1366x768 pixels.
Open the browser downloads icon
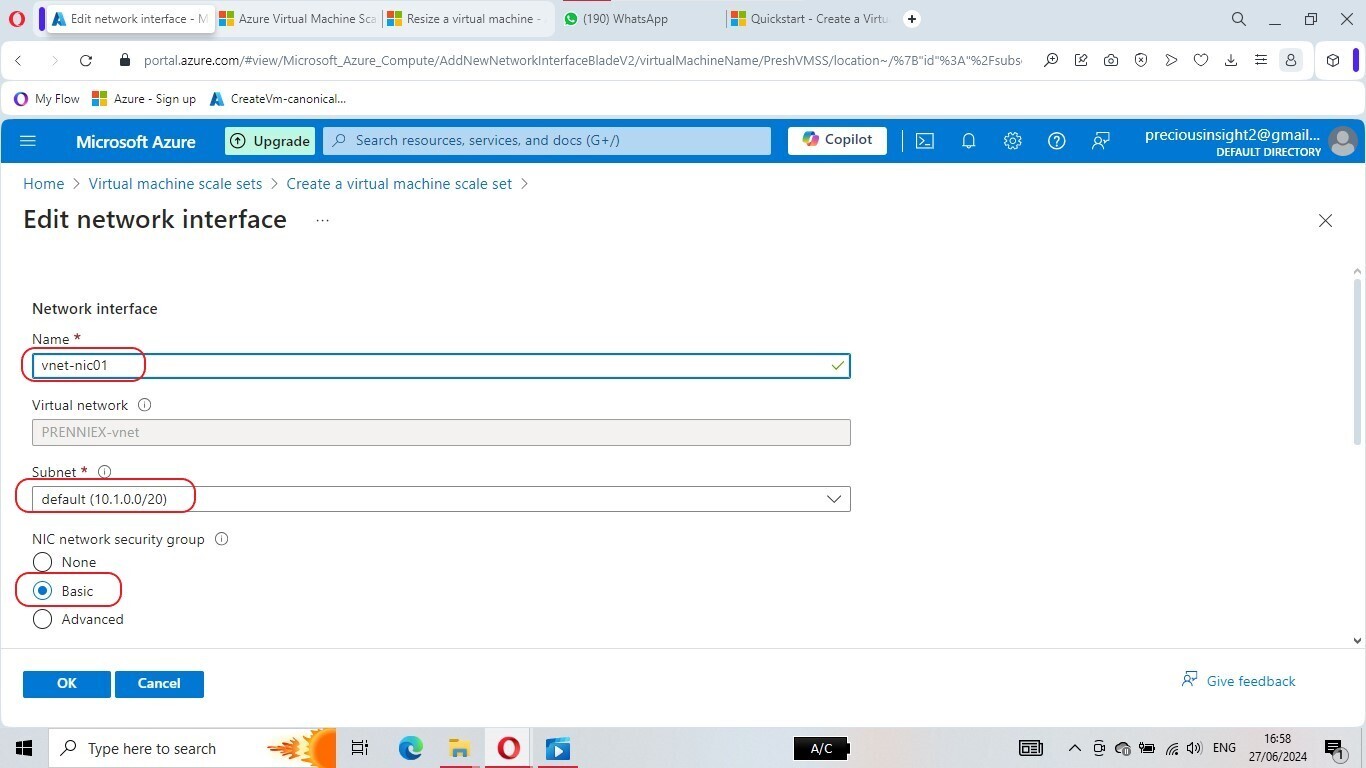(1231, 60)
